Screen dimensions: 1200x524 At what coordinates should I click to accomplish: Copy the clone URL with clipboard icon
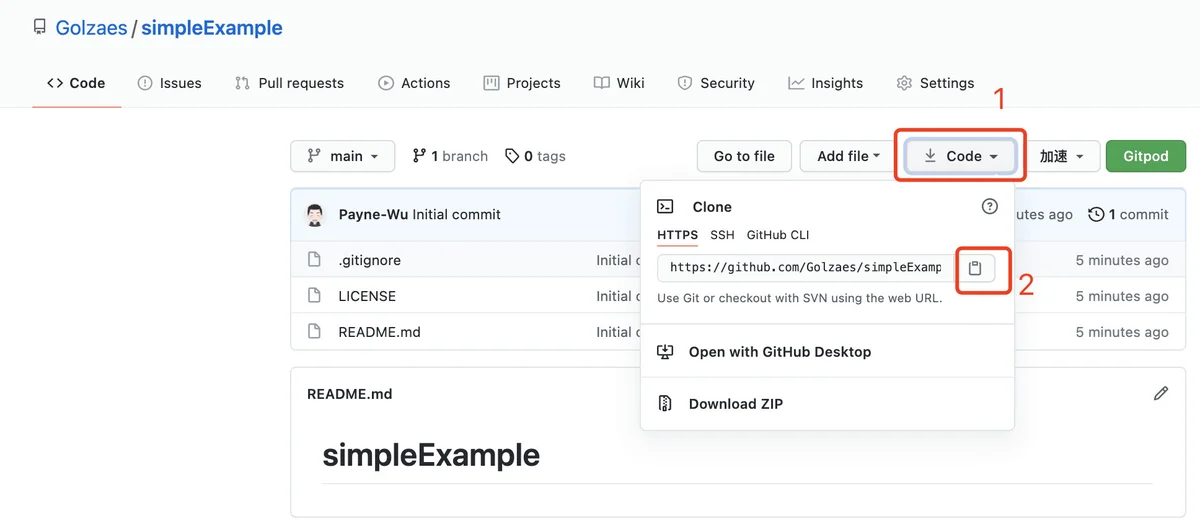coord(976,268)
